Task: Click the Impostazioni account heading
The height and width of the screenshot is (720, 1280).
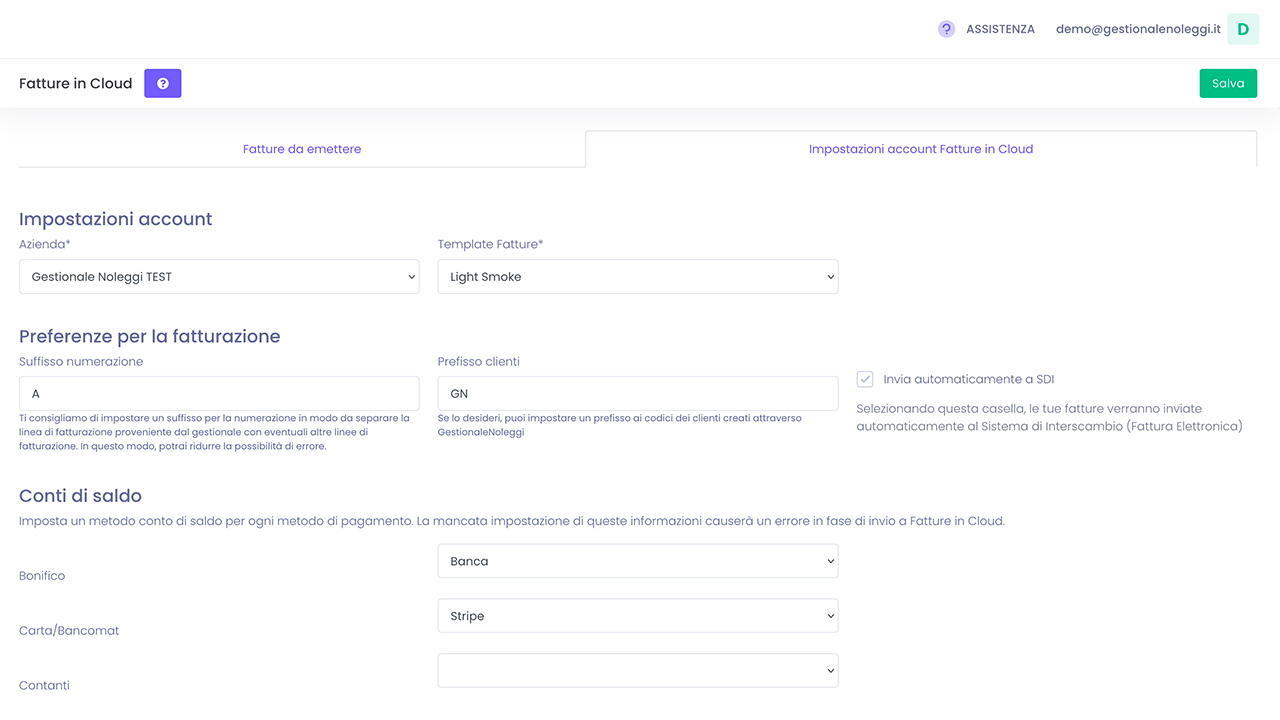Action: coord(116,219)
